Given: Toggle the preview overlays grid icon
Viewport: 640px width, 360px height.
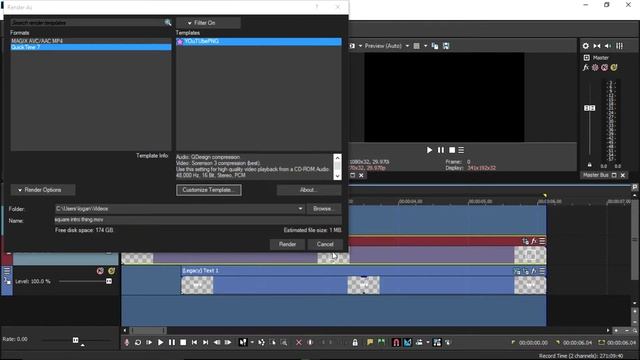Looking at the screenshot, I should (x=417, y=46).
